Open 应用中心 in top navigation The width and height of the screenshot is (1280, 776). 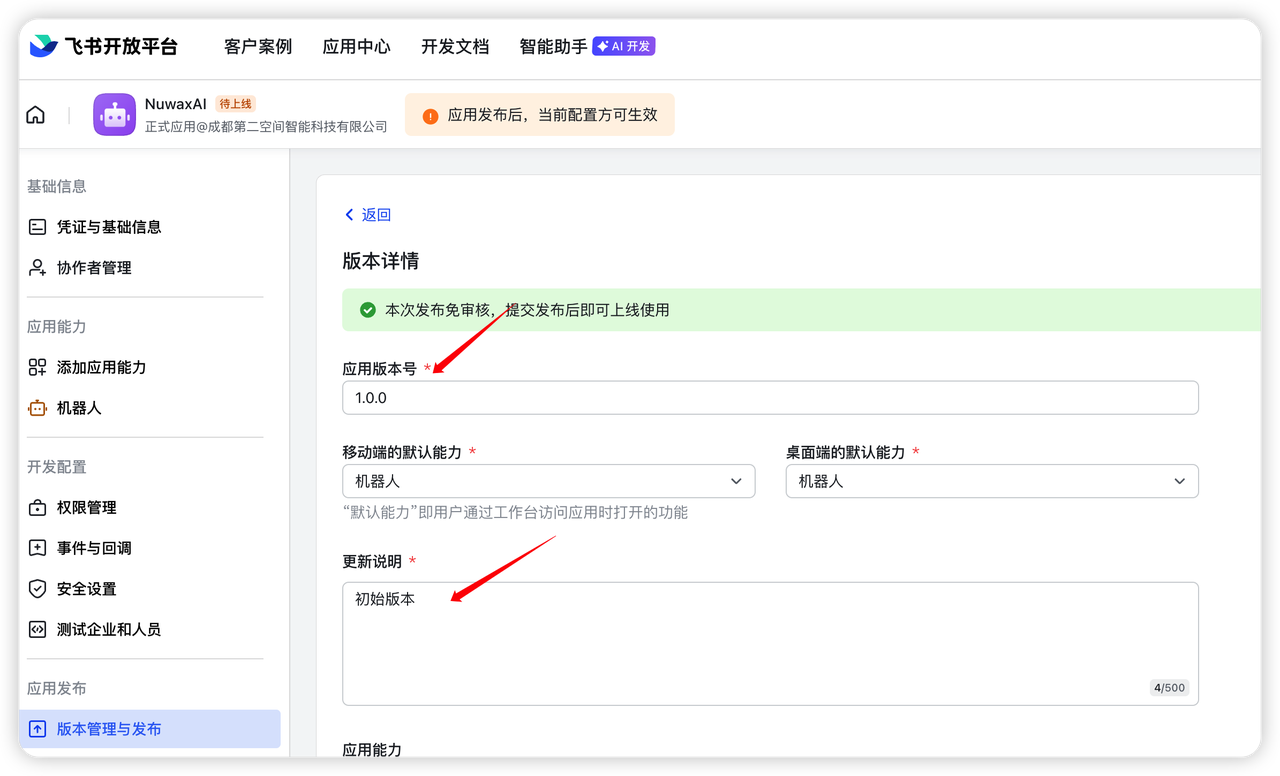[356, 47]
